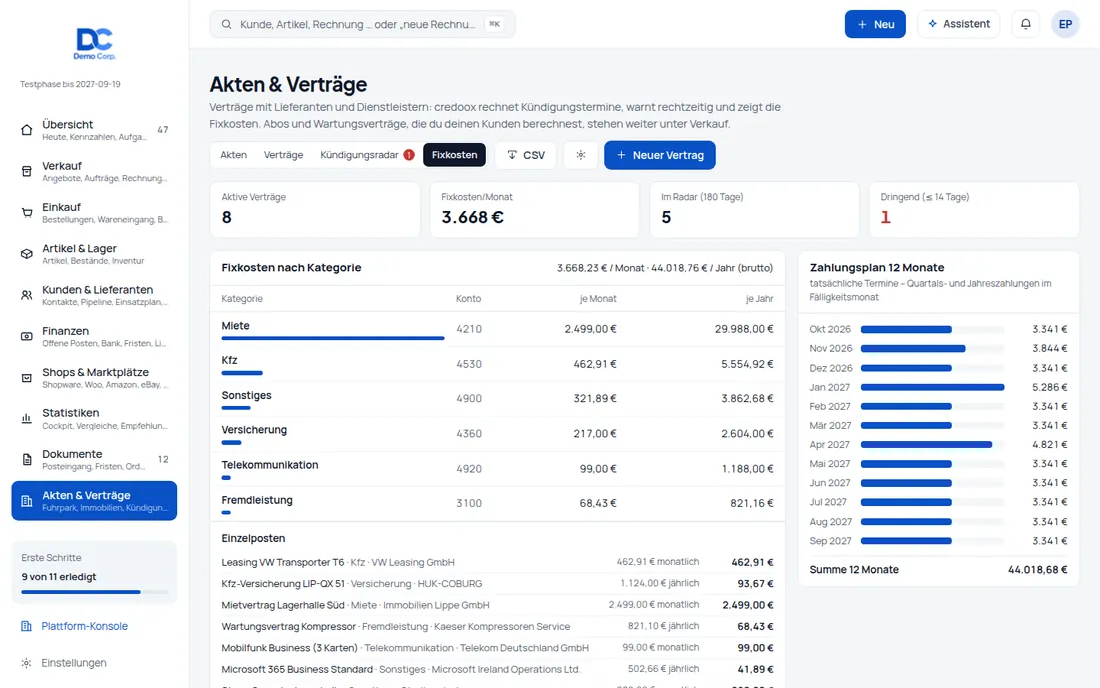Viewport: 1100px width, 688px height.
Task: Switch to the Akten tab
Action: 234,155
